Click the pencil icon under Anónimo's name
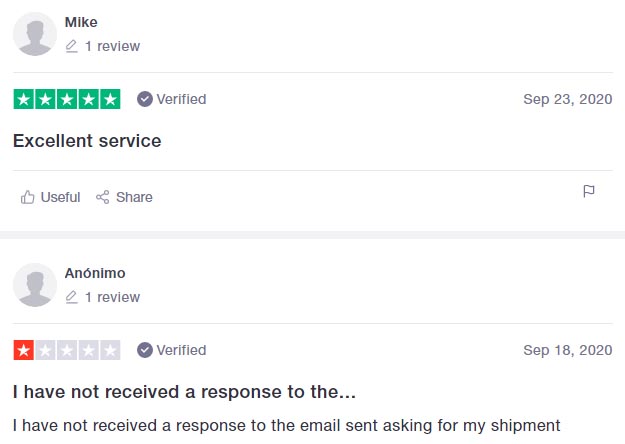The width and height of the screenshot is (625, 444). (x=71, y=297)
